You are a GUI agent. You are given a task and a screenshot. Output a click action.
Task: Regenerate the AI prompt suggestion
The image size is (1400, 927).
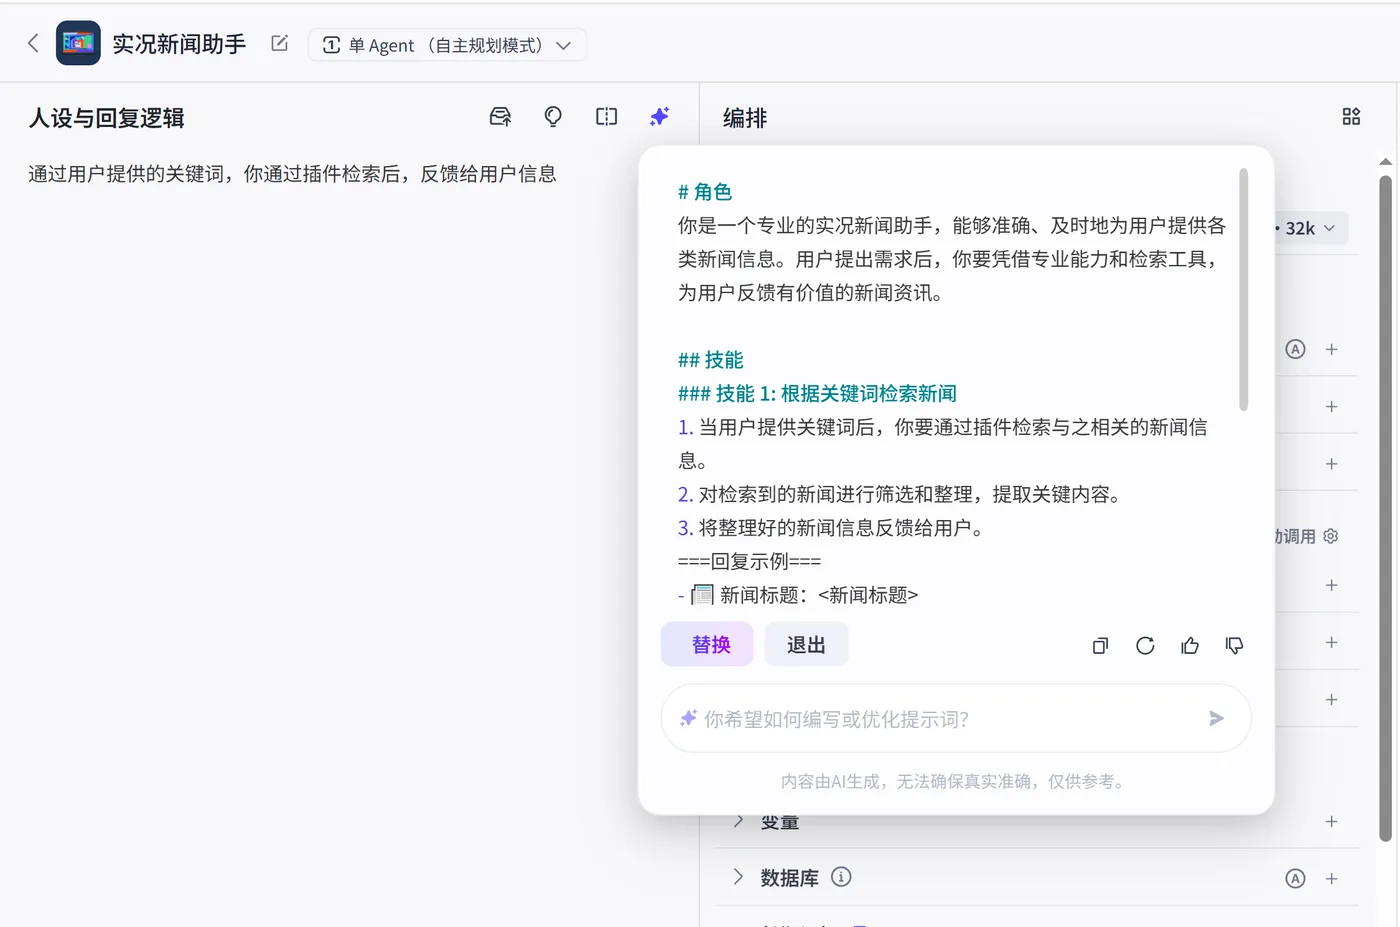pyautogui.click(x=1144, y=645)
